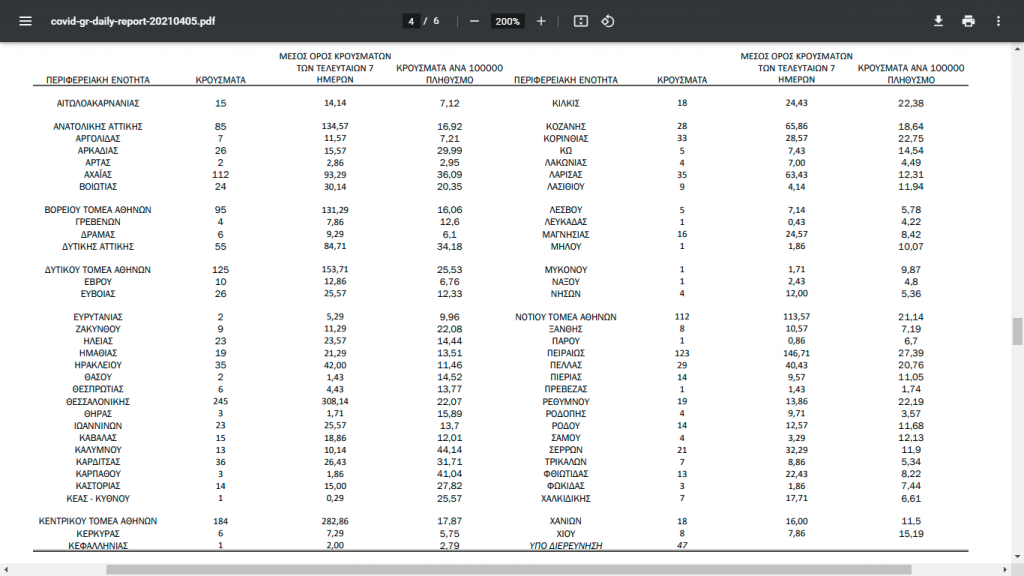The height and width of the screenshot is (576, 1024).
Task: Click the ΖΑΚΥΝΘΟΥ region name
Action: 98,329
